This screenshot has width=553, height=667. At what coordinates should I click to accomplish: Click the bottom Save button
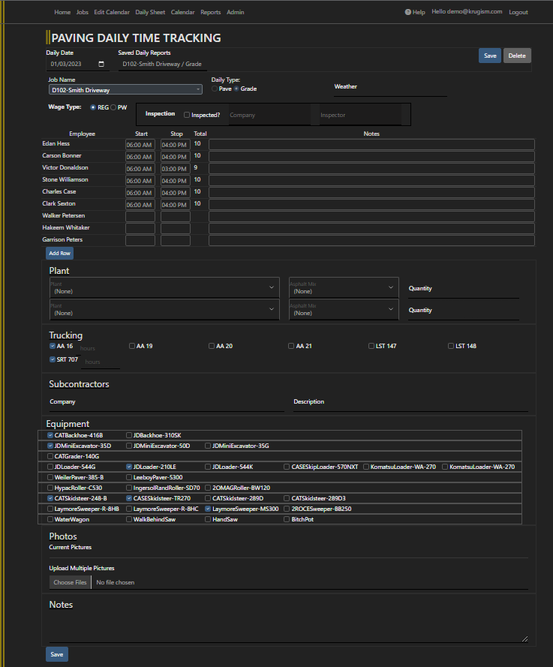point(57,654)
